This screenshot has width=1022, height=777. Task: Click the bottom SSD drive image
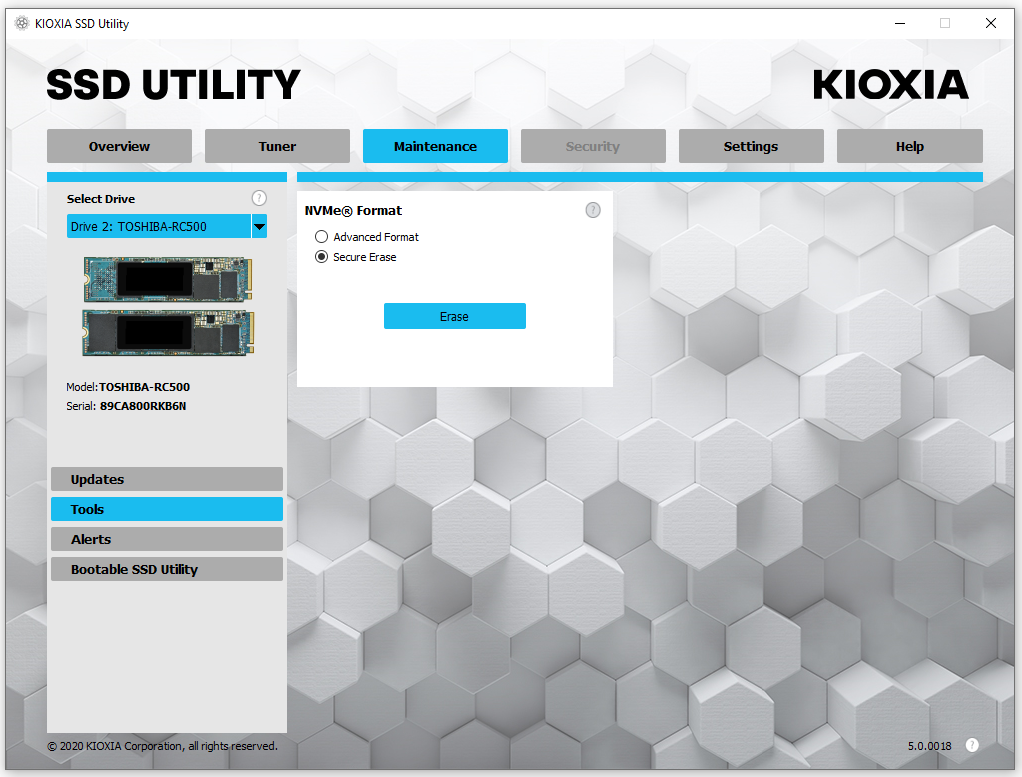[168, 333]
